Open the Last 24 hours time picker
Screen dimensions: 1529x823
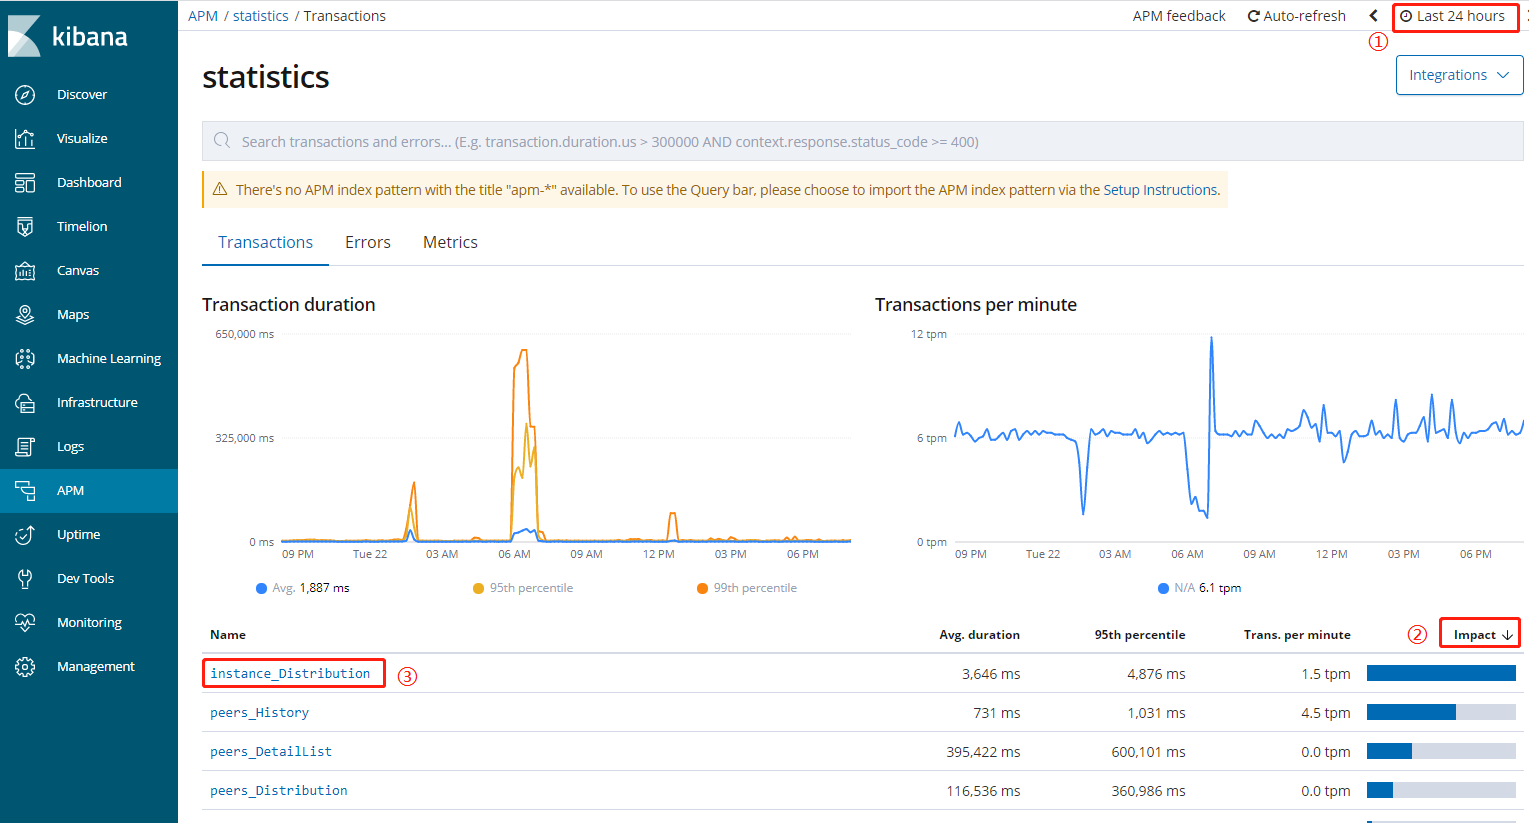(x=1455, y=16)
